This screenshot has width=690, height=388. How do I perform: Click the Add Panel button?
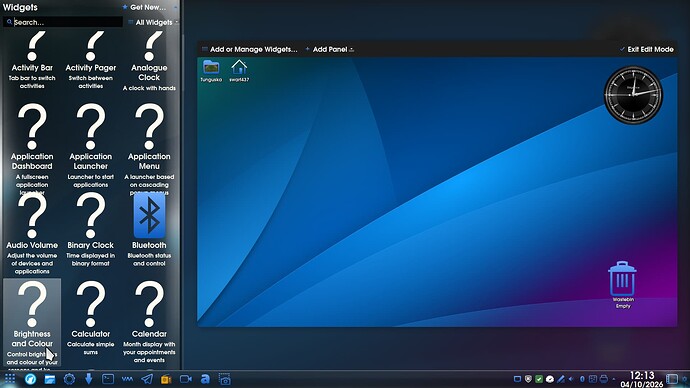point(330,49)
